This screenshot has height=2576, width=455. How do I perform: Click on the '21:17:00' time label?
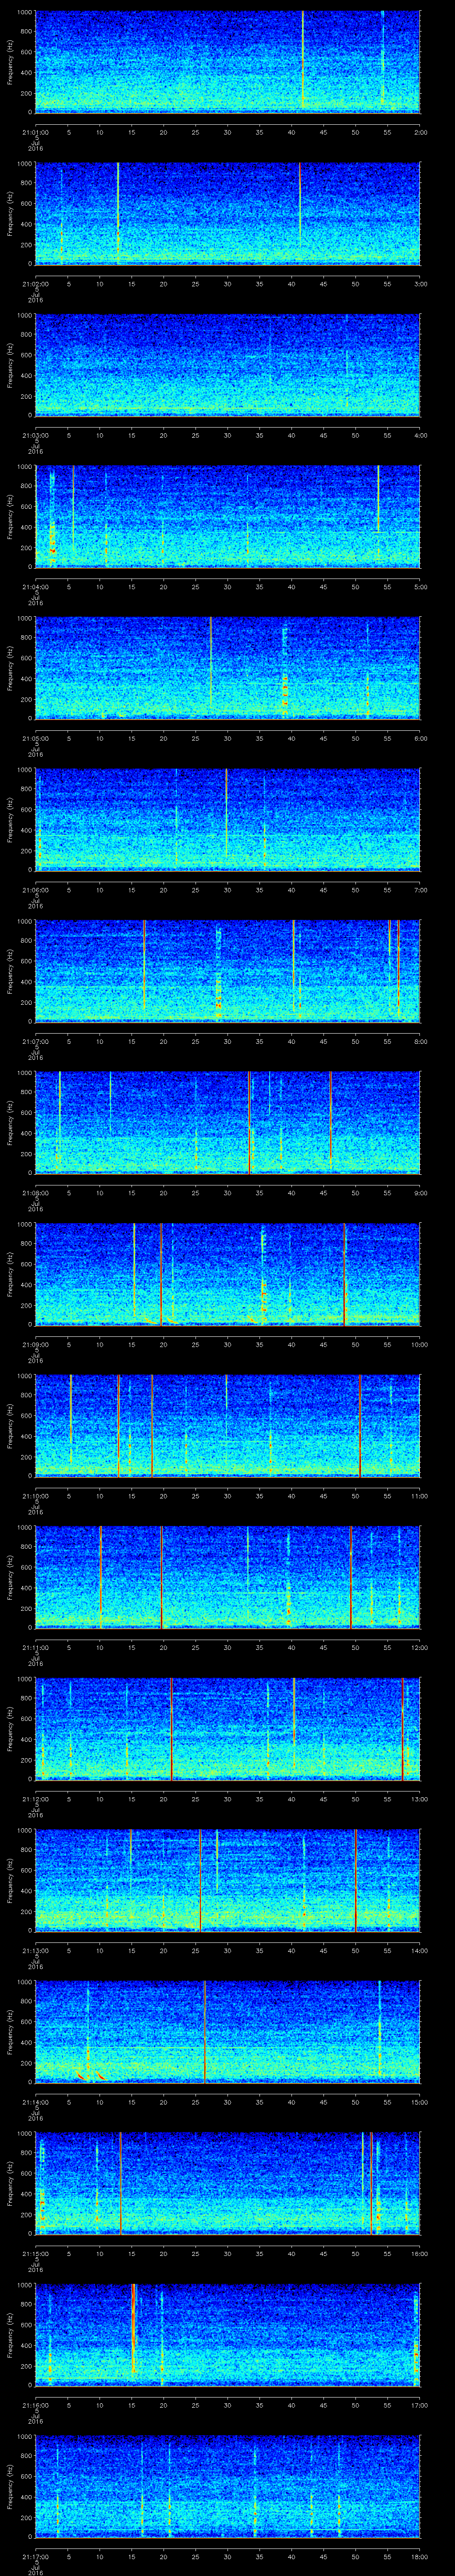tap(35, 2556)
